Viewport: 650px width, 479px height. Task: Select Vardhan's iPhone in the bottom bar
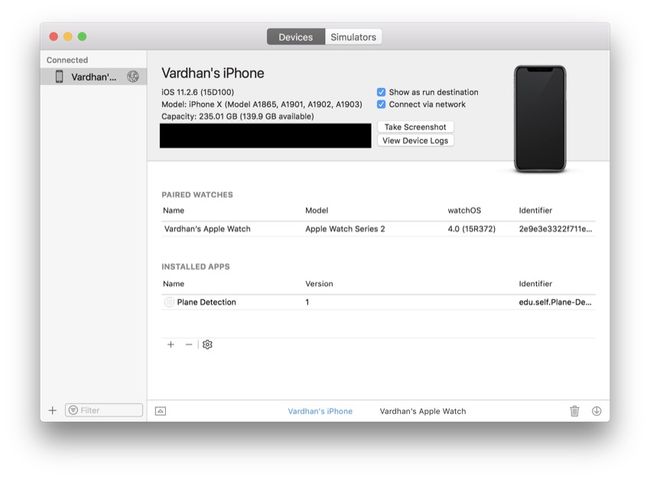320,411
